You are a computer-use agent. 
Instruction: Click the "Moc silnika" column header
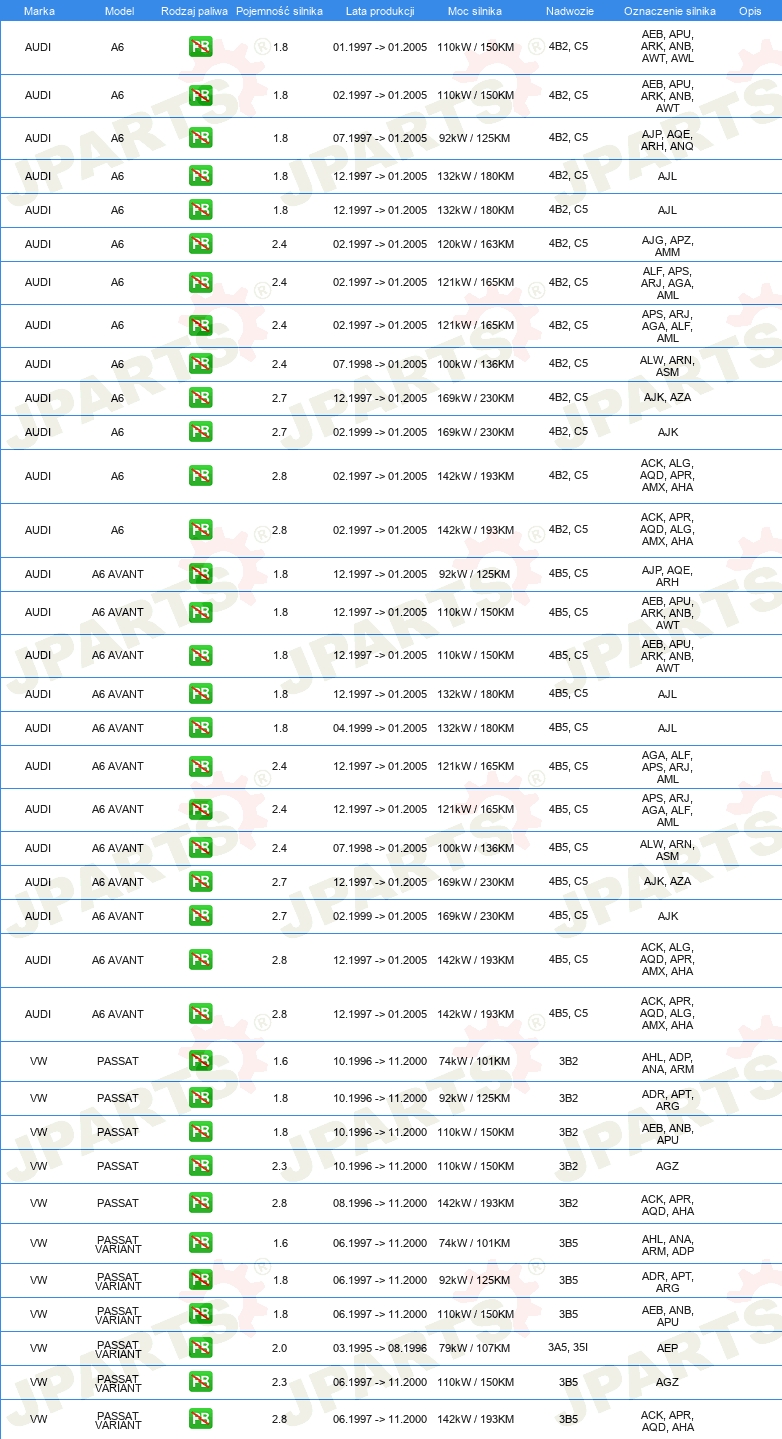pyautogui.click(x=475, y=11)
